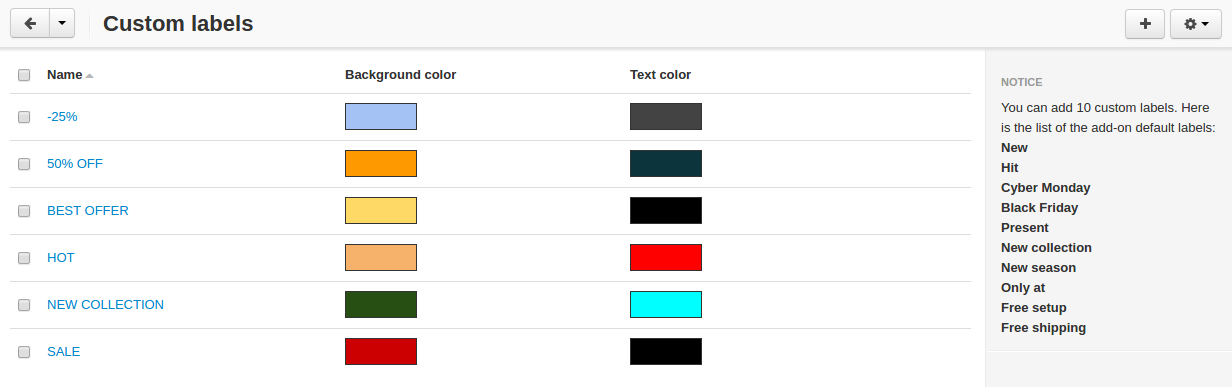
Task: Click the dark gray text color swatch for -25%
Action: click(x=666, y=116)
